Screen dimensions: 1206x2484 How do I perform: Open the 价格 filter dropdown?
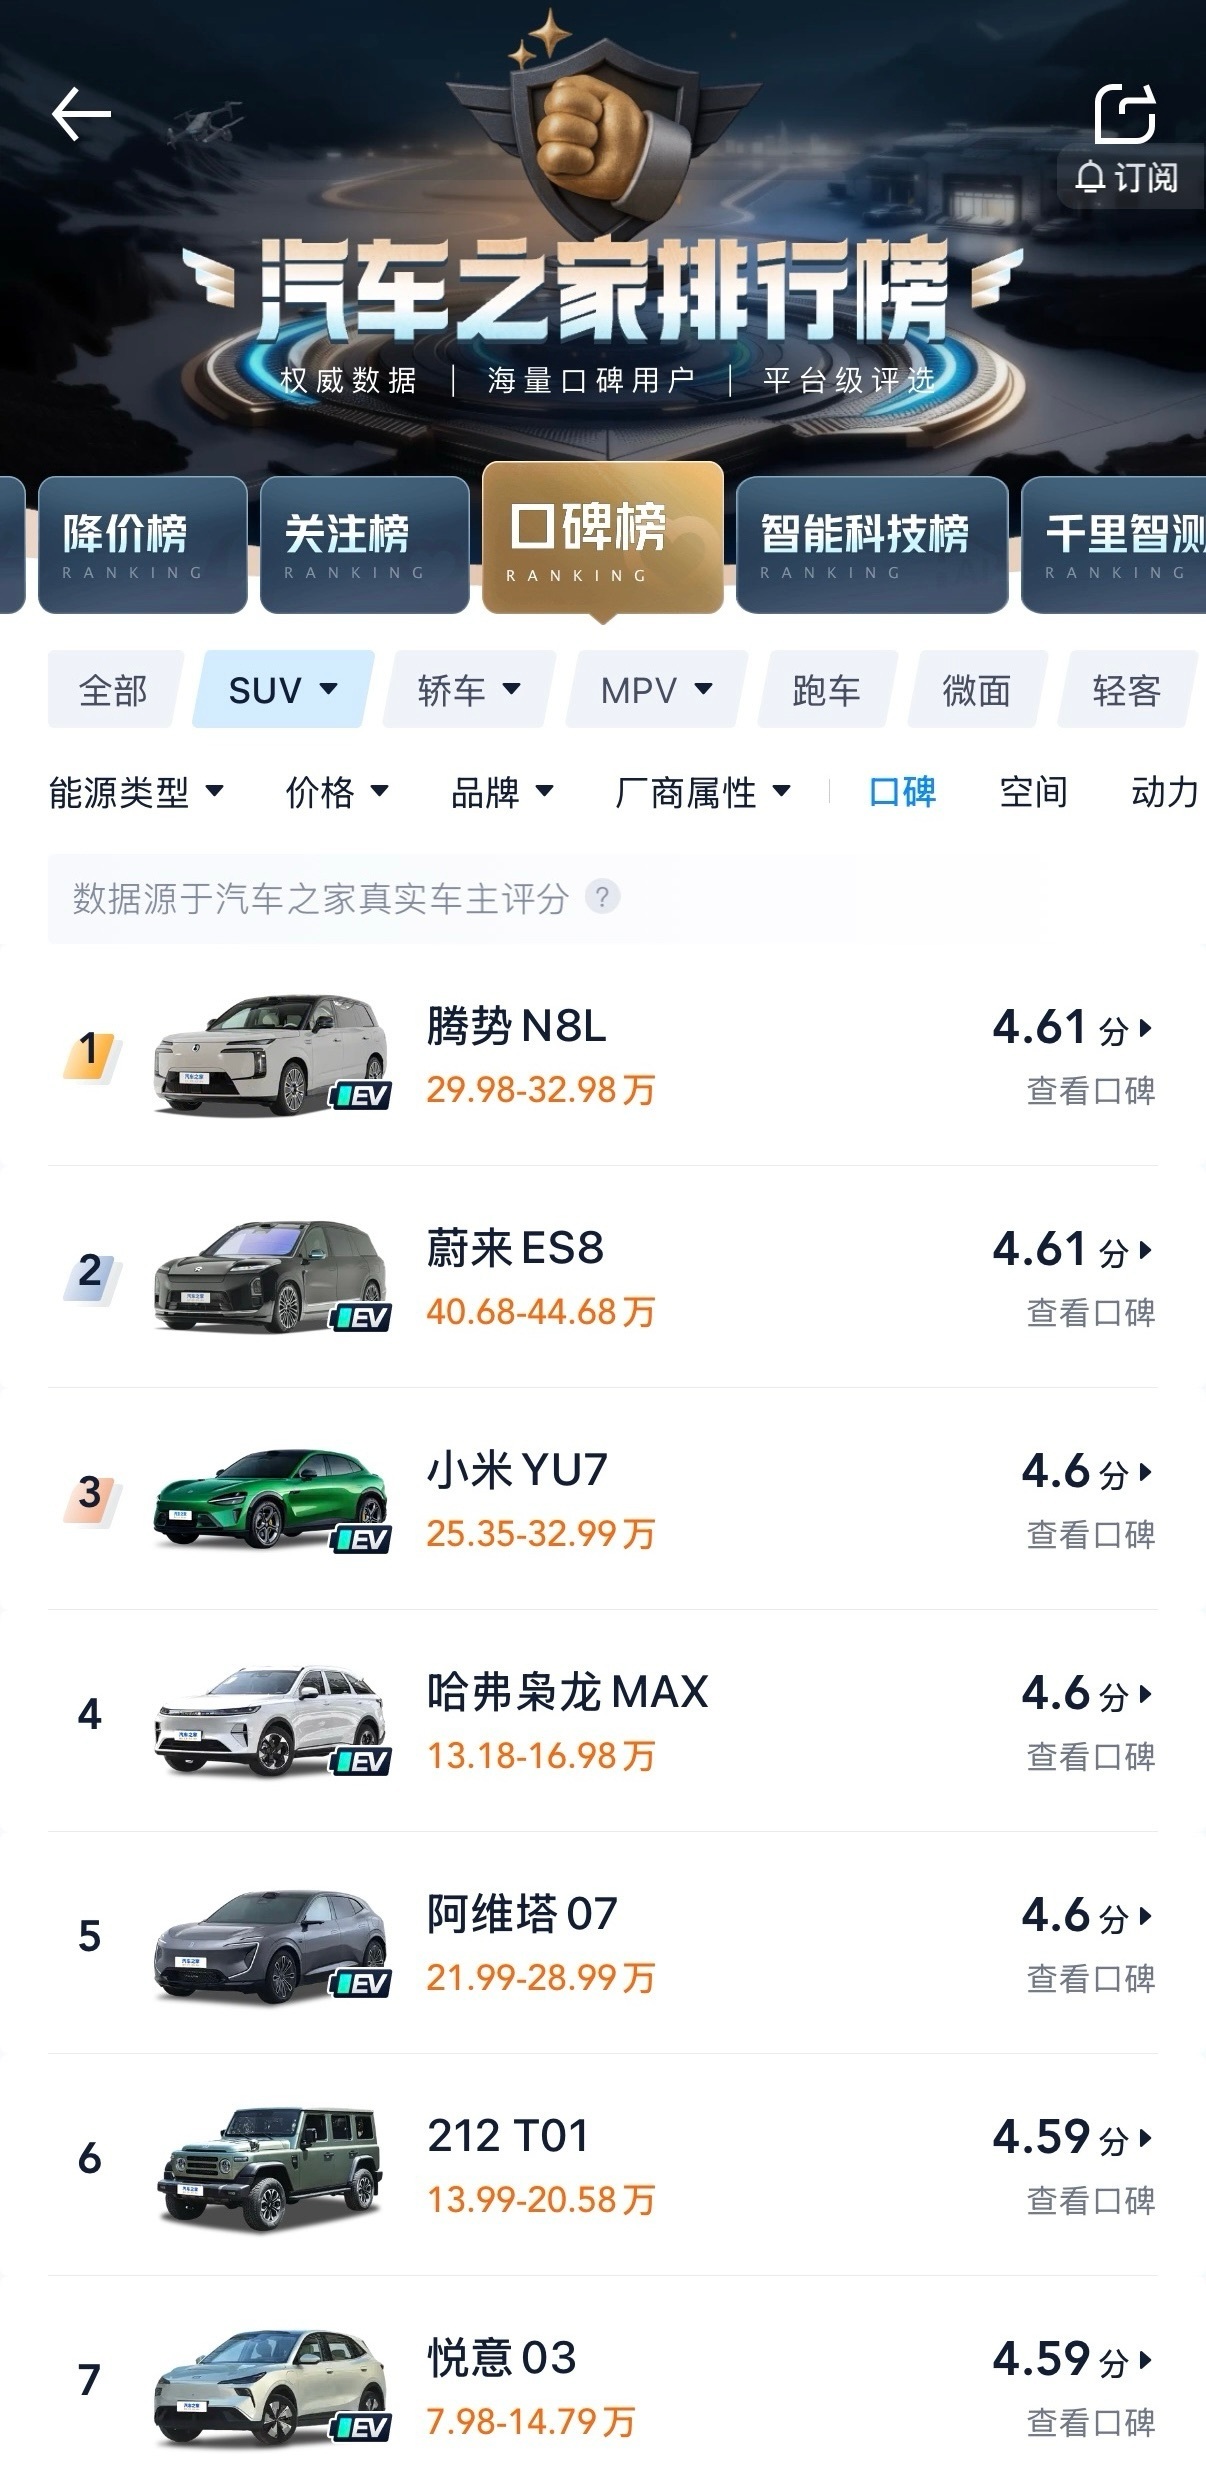(x=336, y=792)
